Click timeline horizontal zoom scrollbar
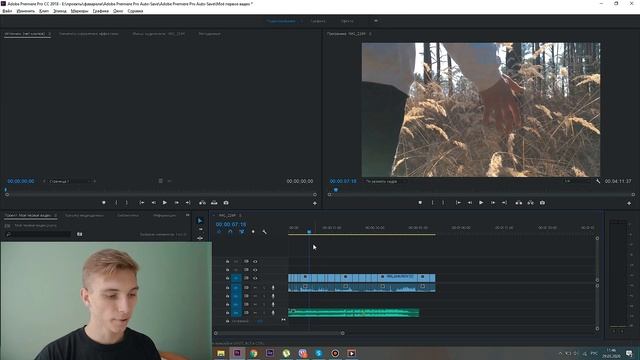This screenshot has height=360, width=640. (279, 333)
